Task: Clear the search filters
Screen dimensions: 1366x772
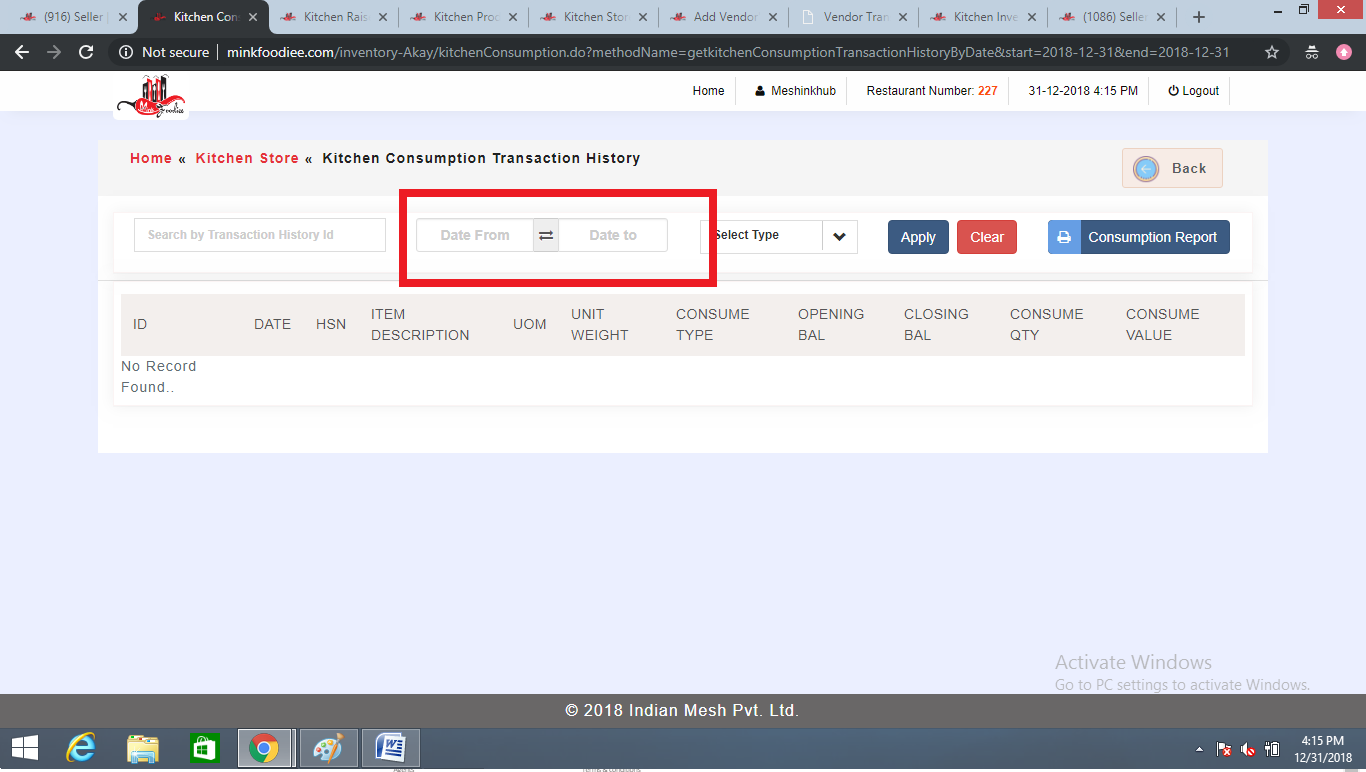Action: (987, 237)
